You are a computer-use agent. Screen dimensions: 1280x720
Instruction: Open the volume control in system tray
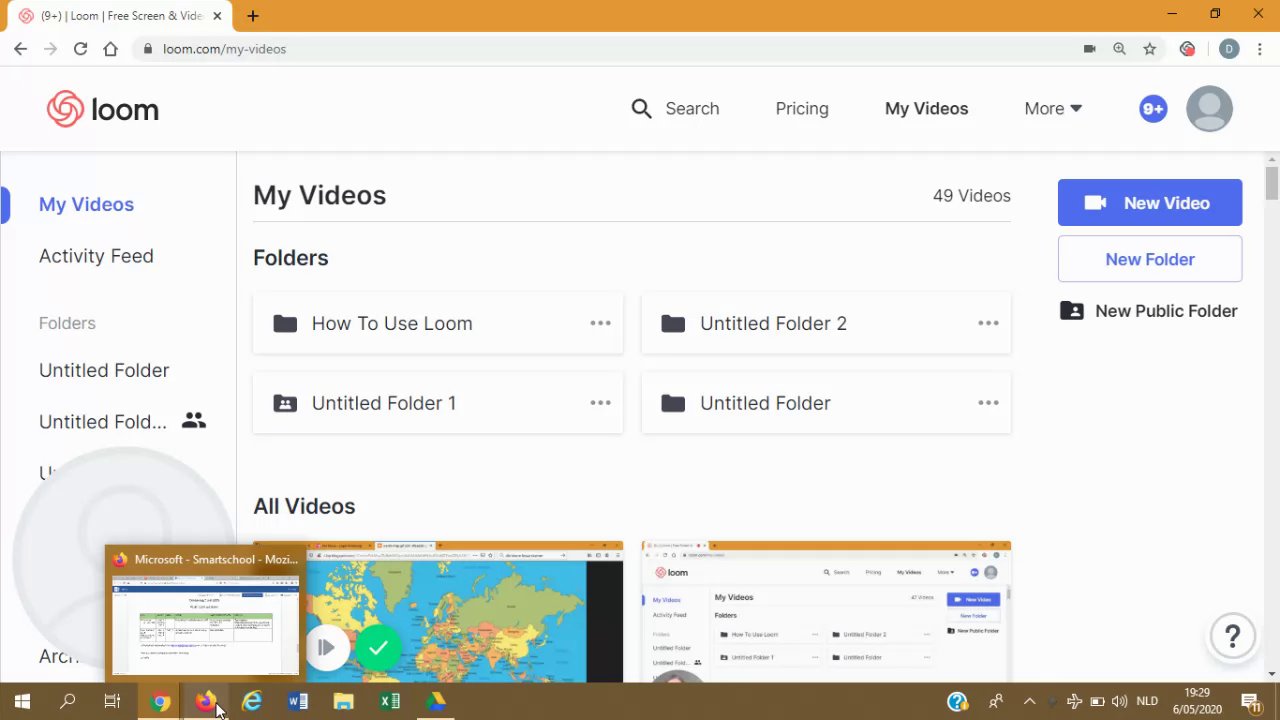(1119, 702)
